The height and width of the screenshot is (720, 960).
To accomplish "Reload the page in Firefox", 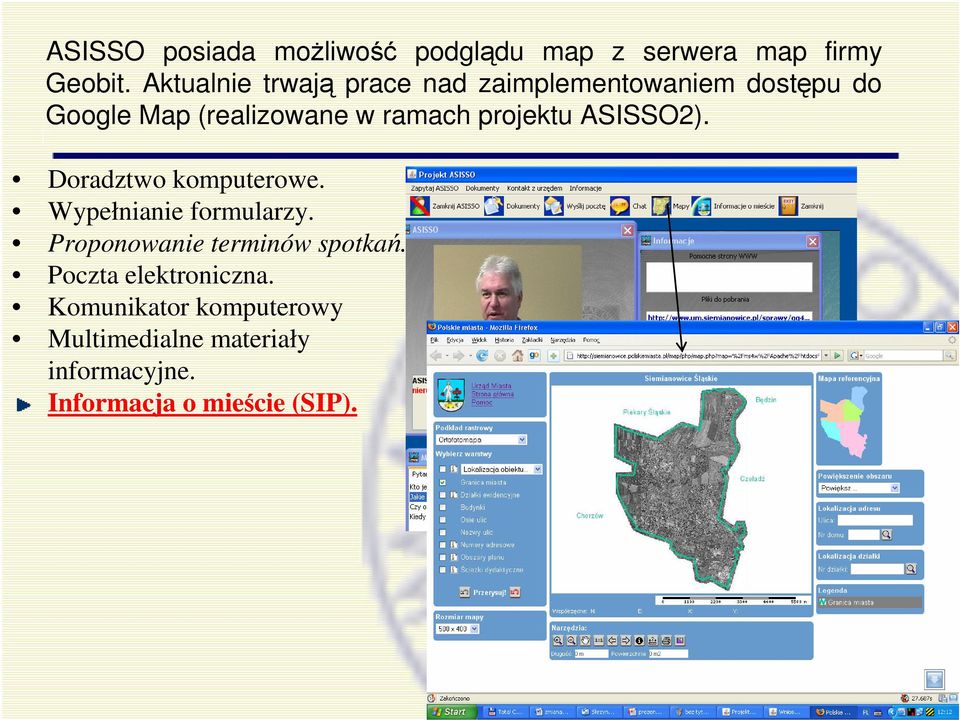I will 482,355.
